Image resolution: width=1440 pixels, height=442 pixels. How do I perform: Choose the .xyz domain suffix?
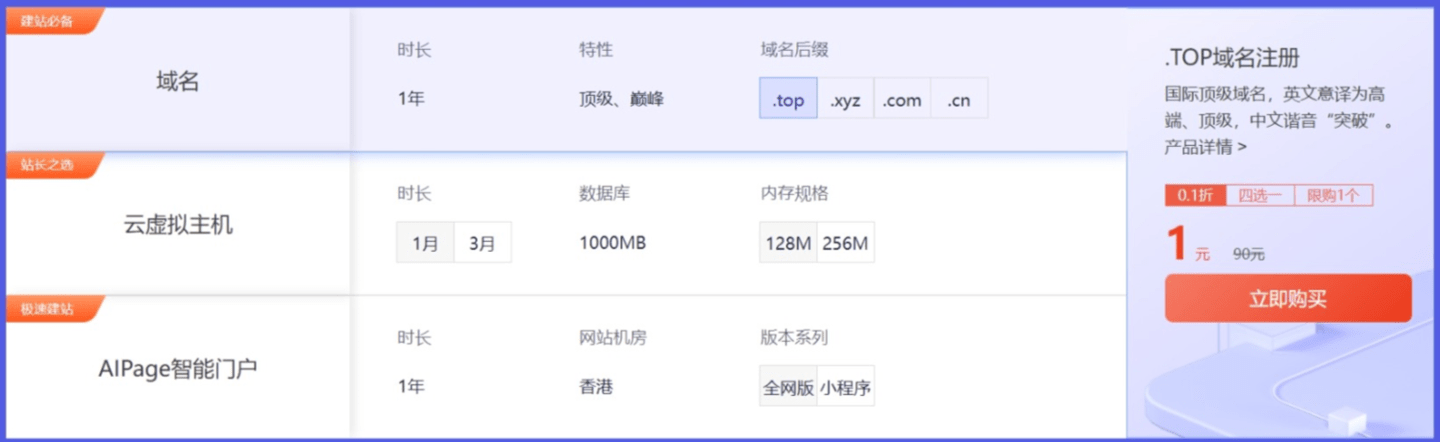click(845, 99)
